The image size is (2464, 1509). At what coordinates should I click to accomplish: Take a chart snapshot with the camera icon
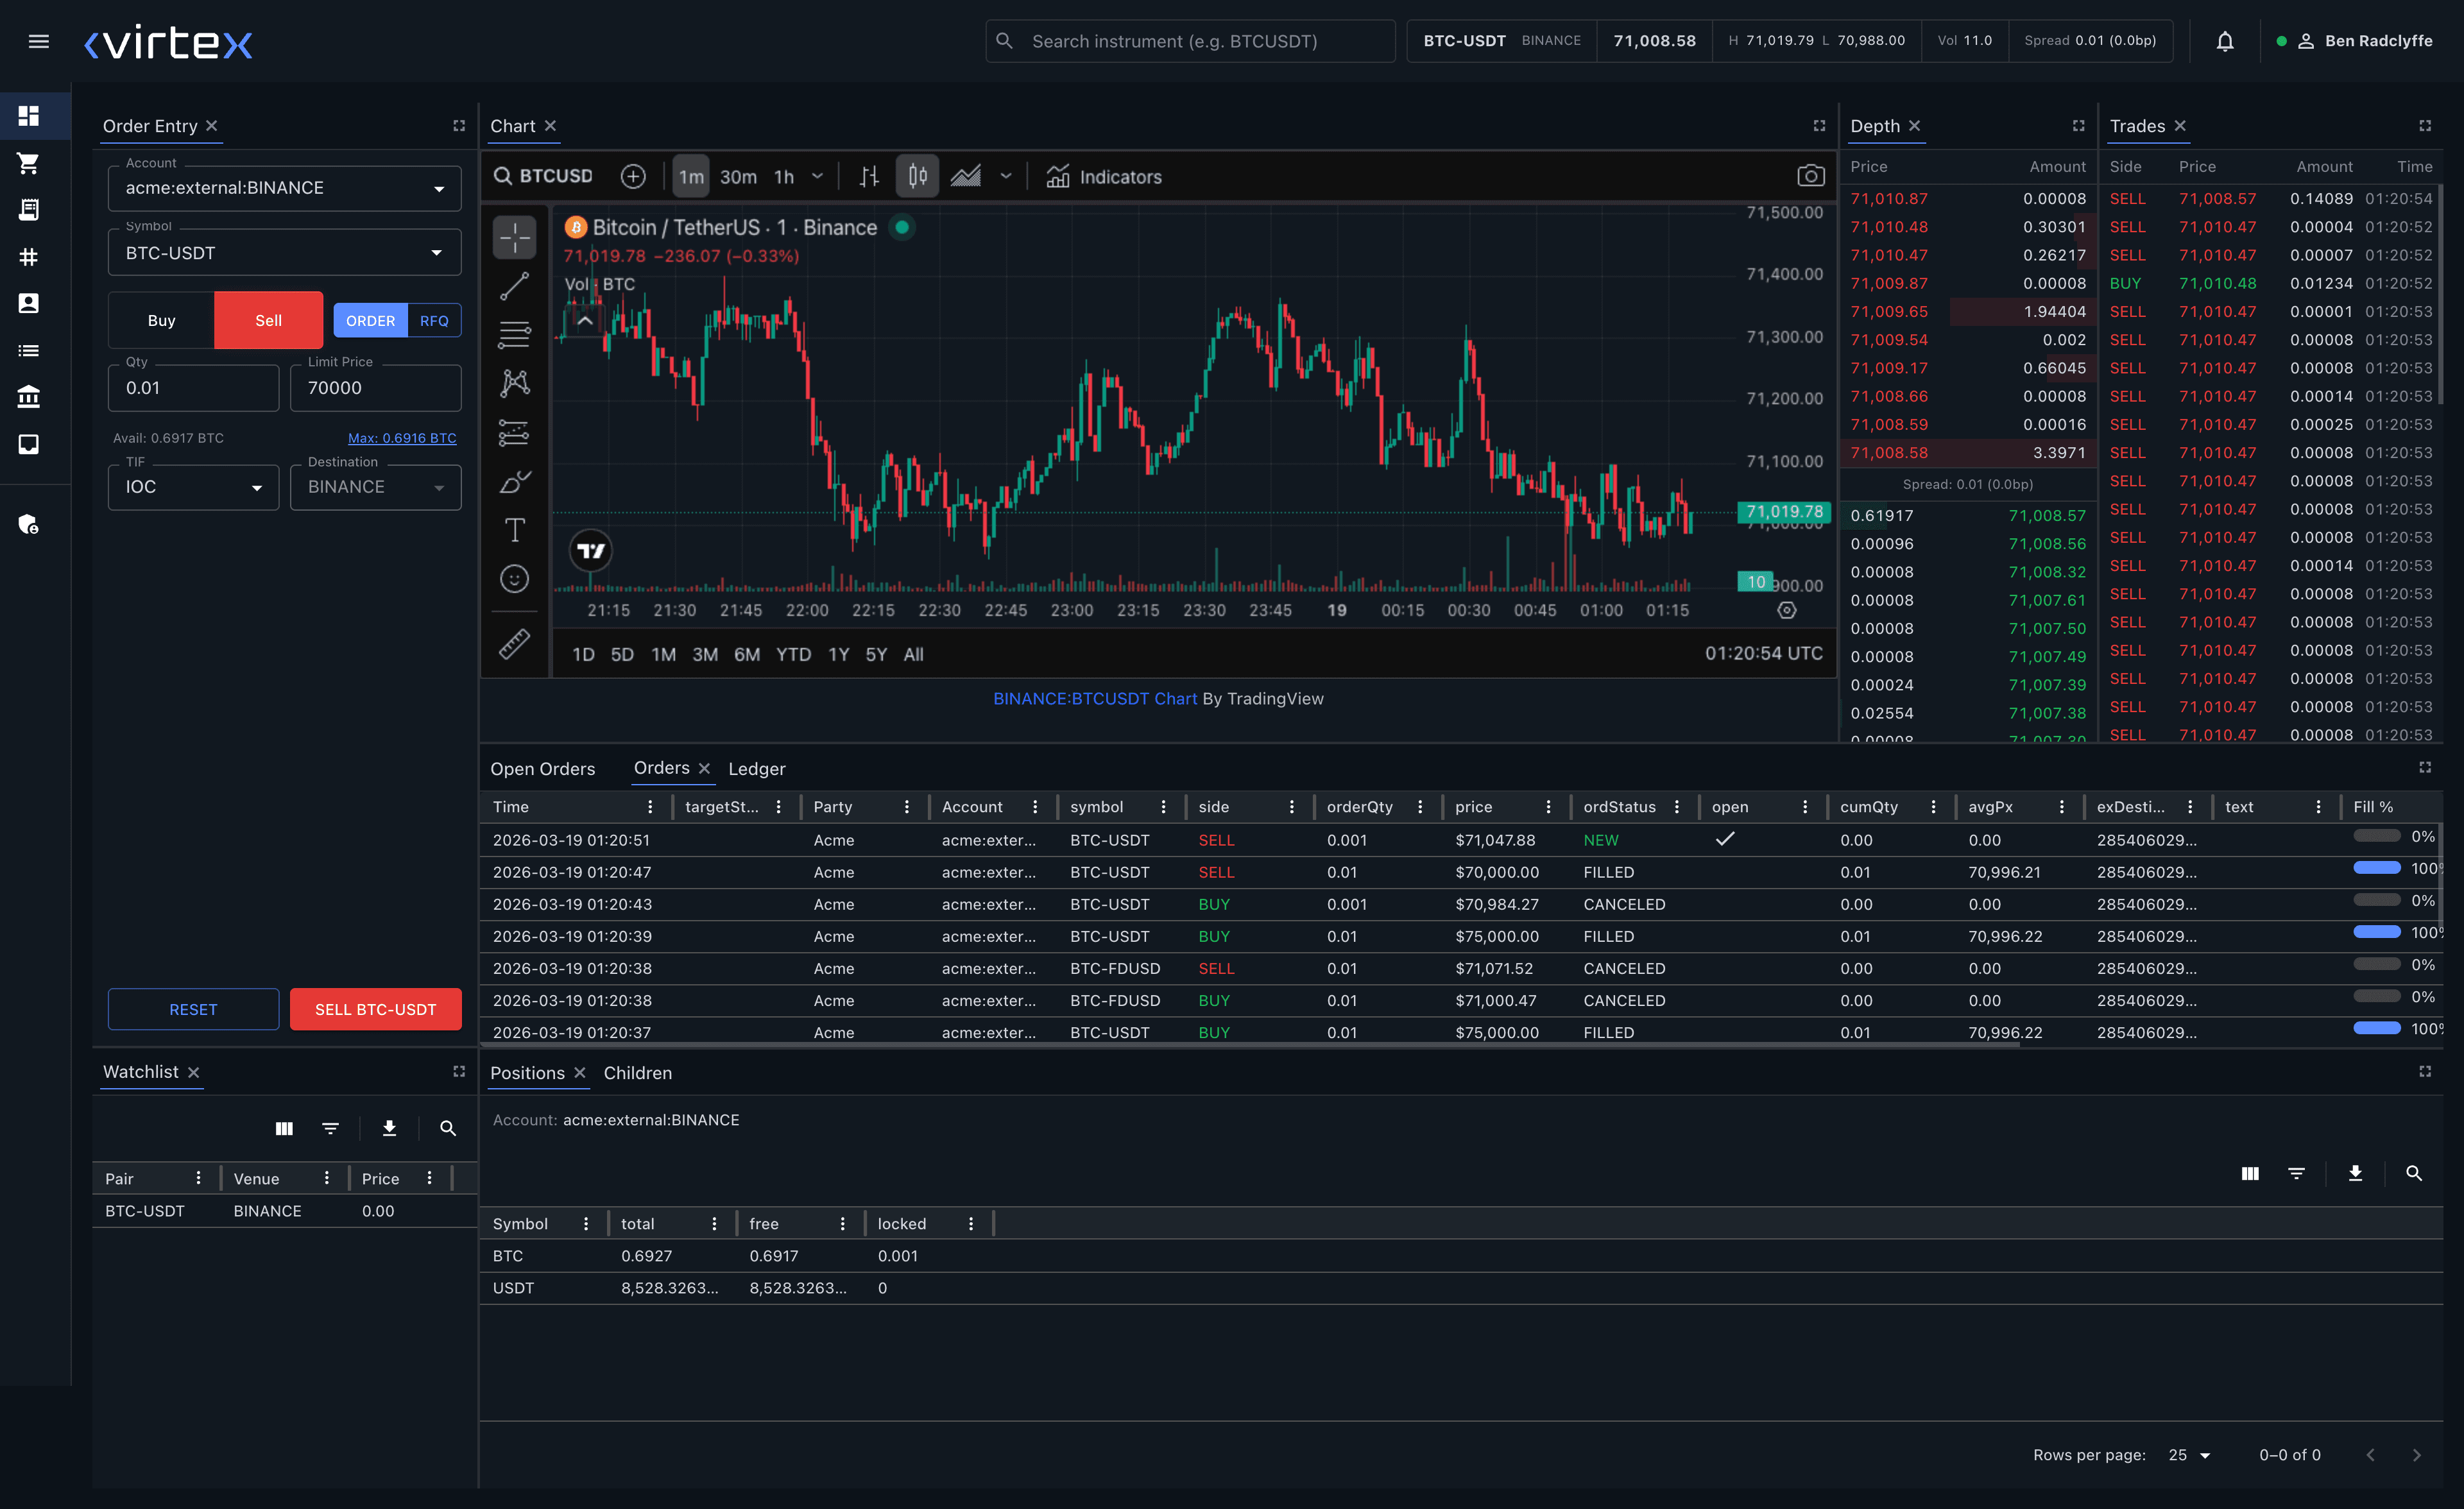(x=1812, y=175)
